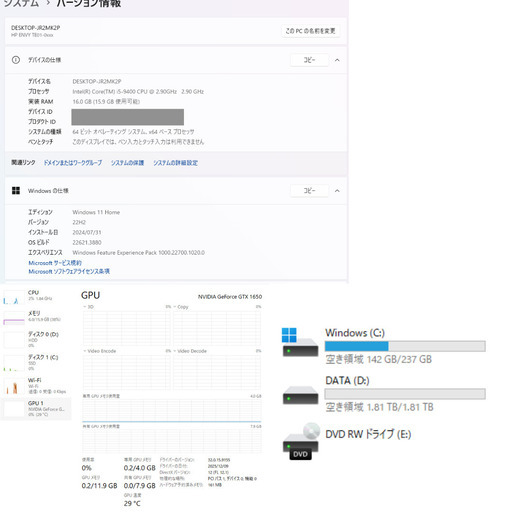The width and height of the screenshot is (512, 512).
Task: Open the domain or workgroup link
Action: [x=73, y=163]
